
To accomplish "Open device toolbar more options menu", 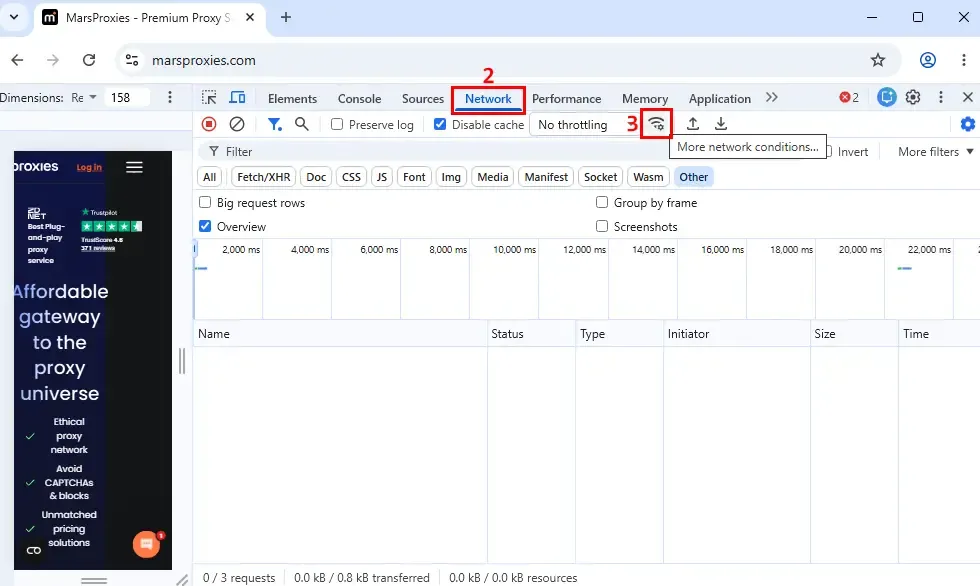I will coord(169,97).
